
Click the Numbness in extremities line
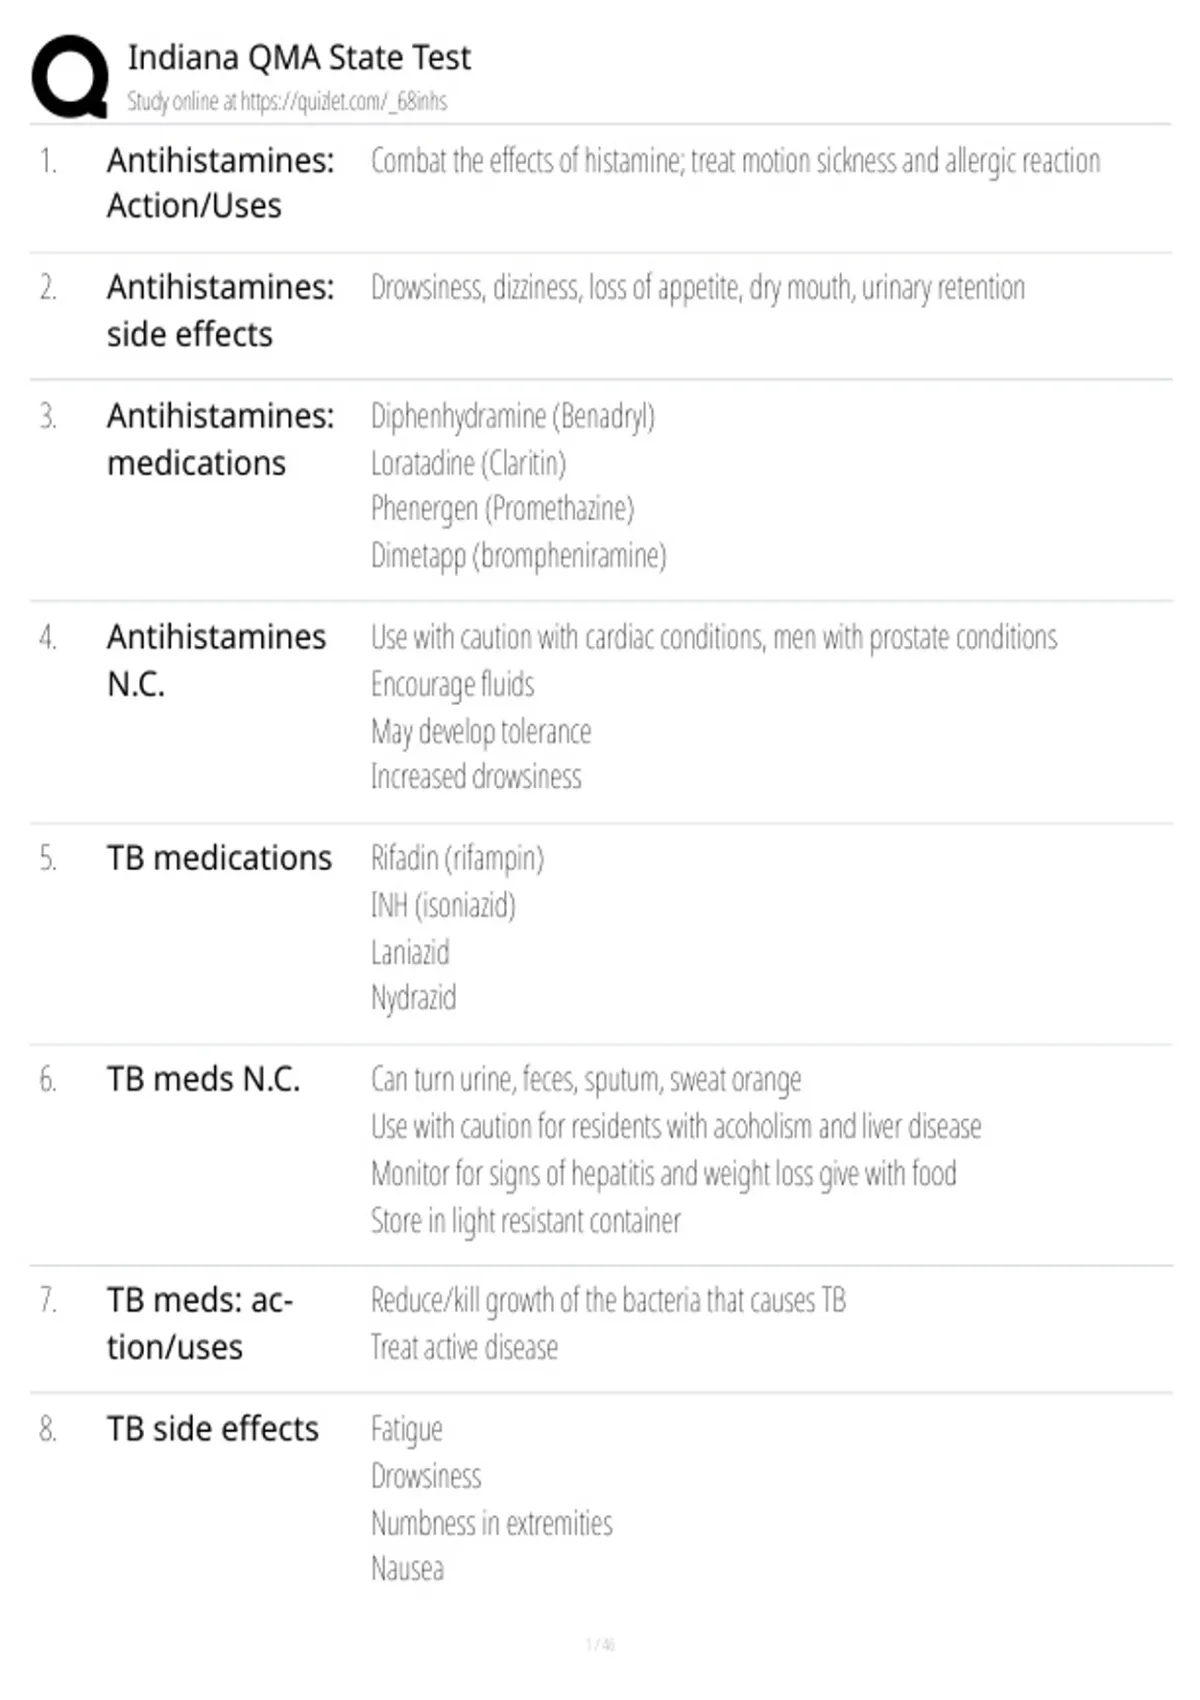pos(492,1523)
